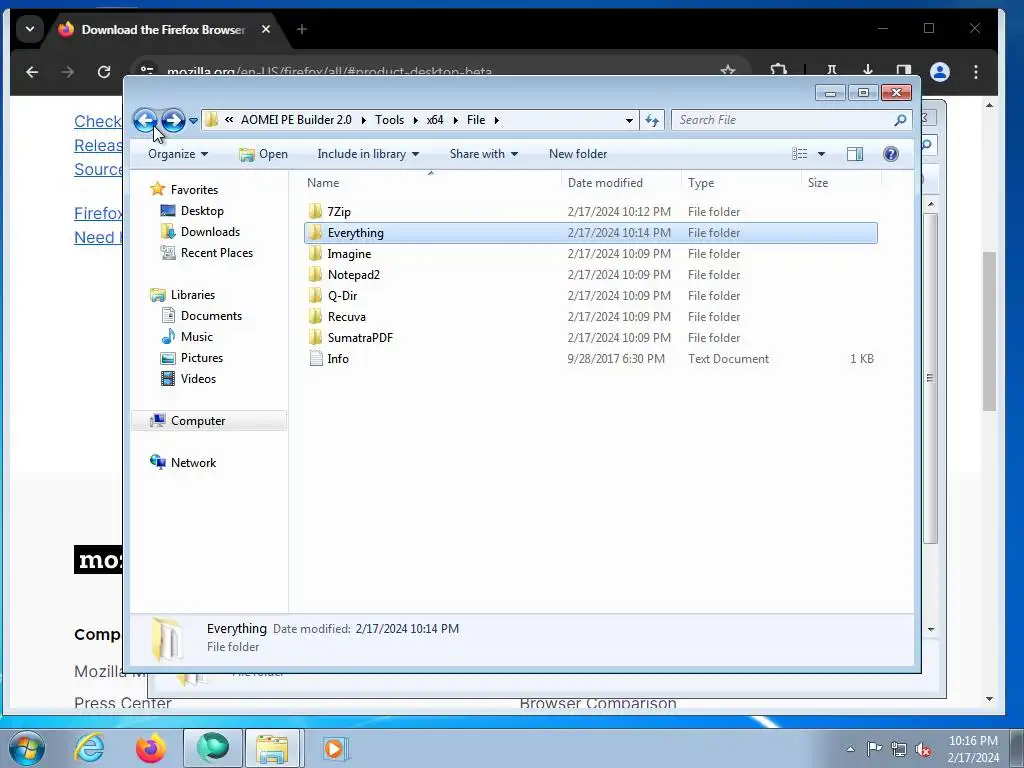
Task: Click the browser reload button
Action: click(x=104, y=72)
